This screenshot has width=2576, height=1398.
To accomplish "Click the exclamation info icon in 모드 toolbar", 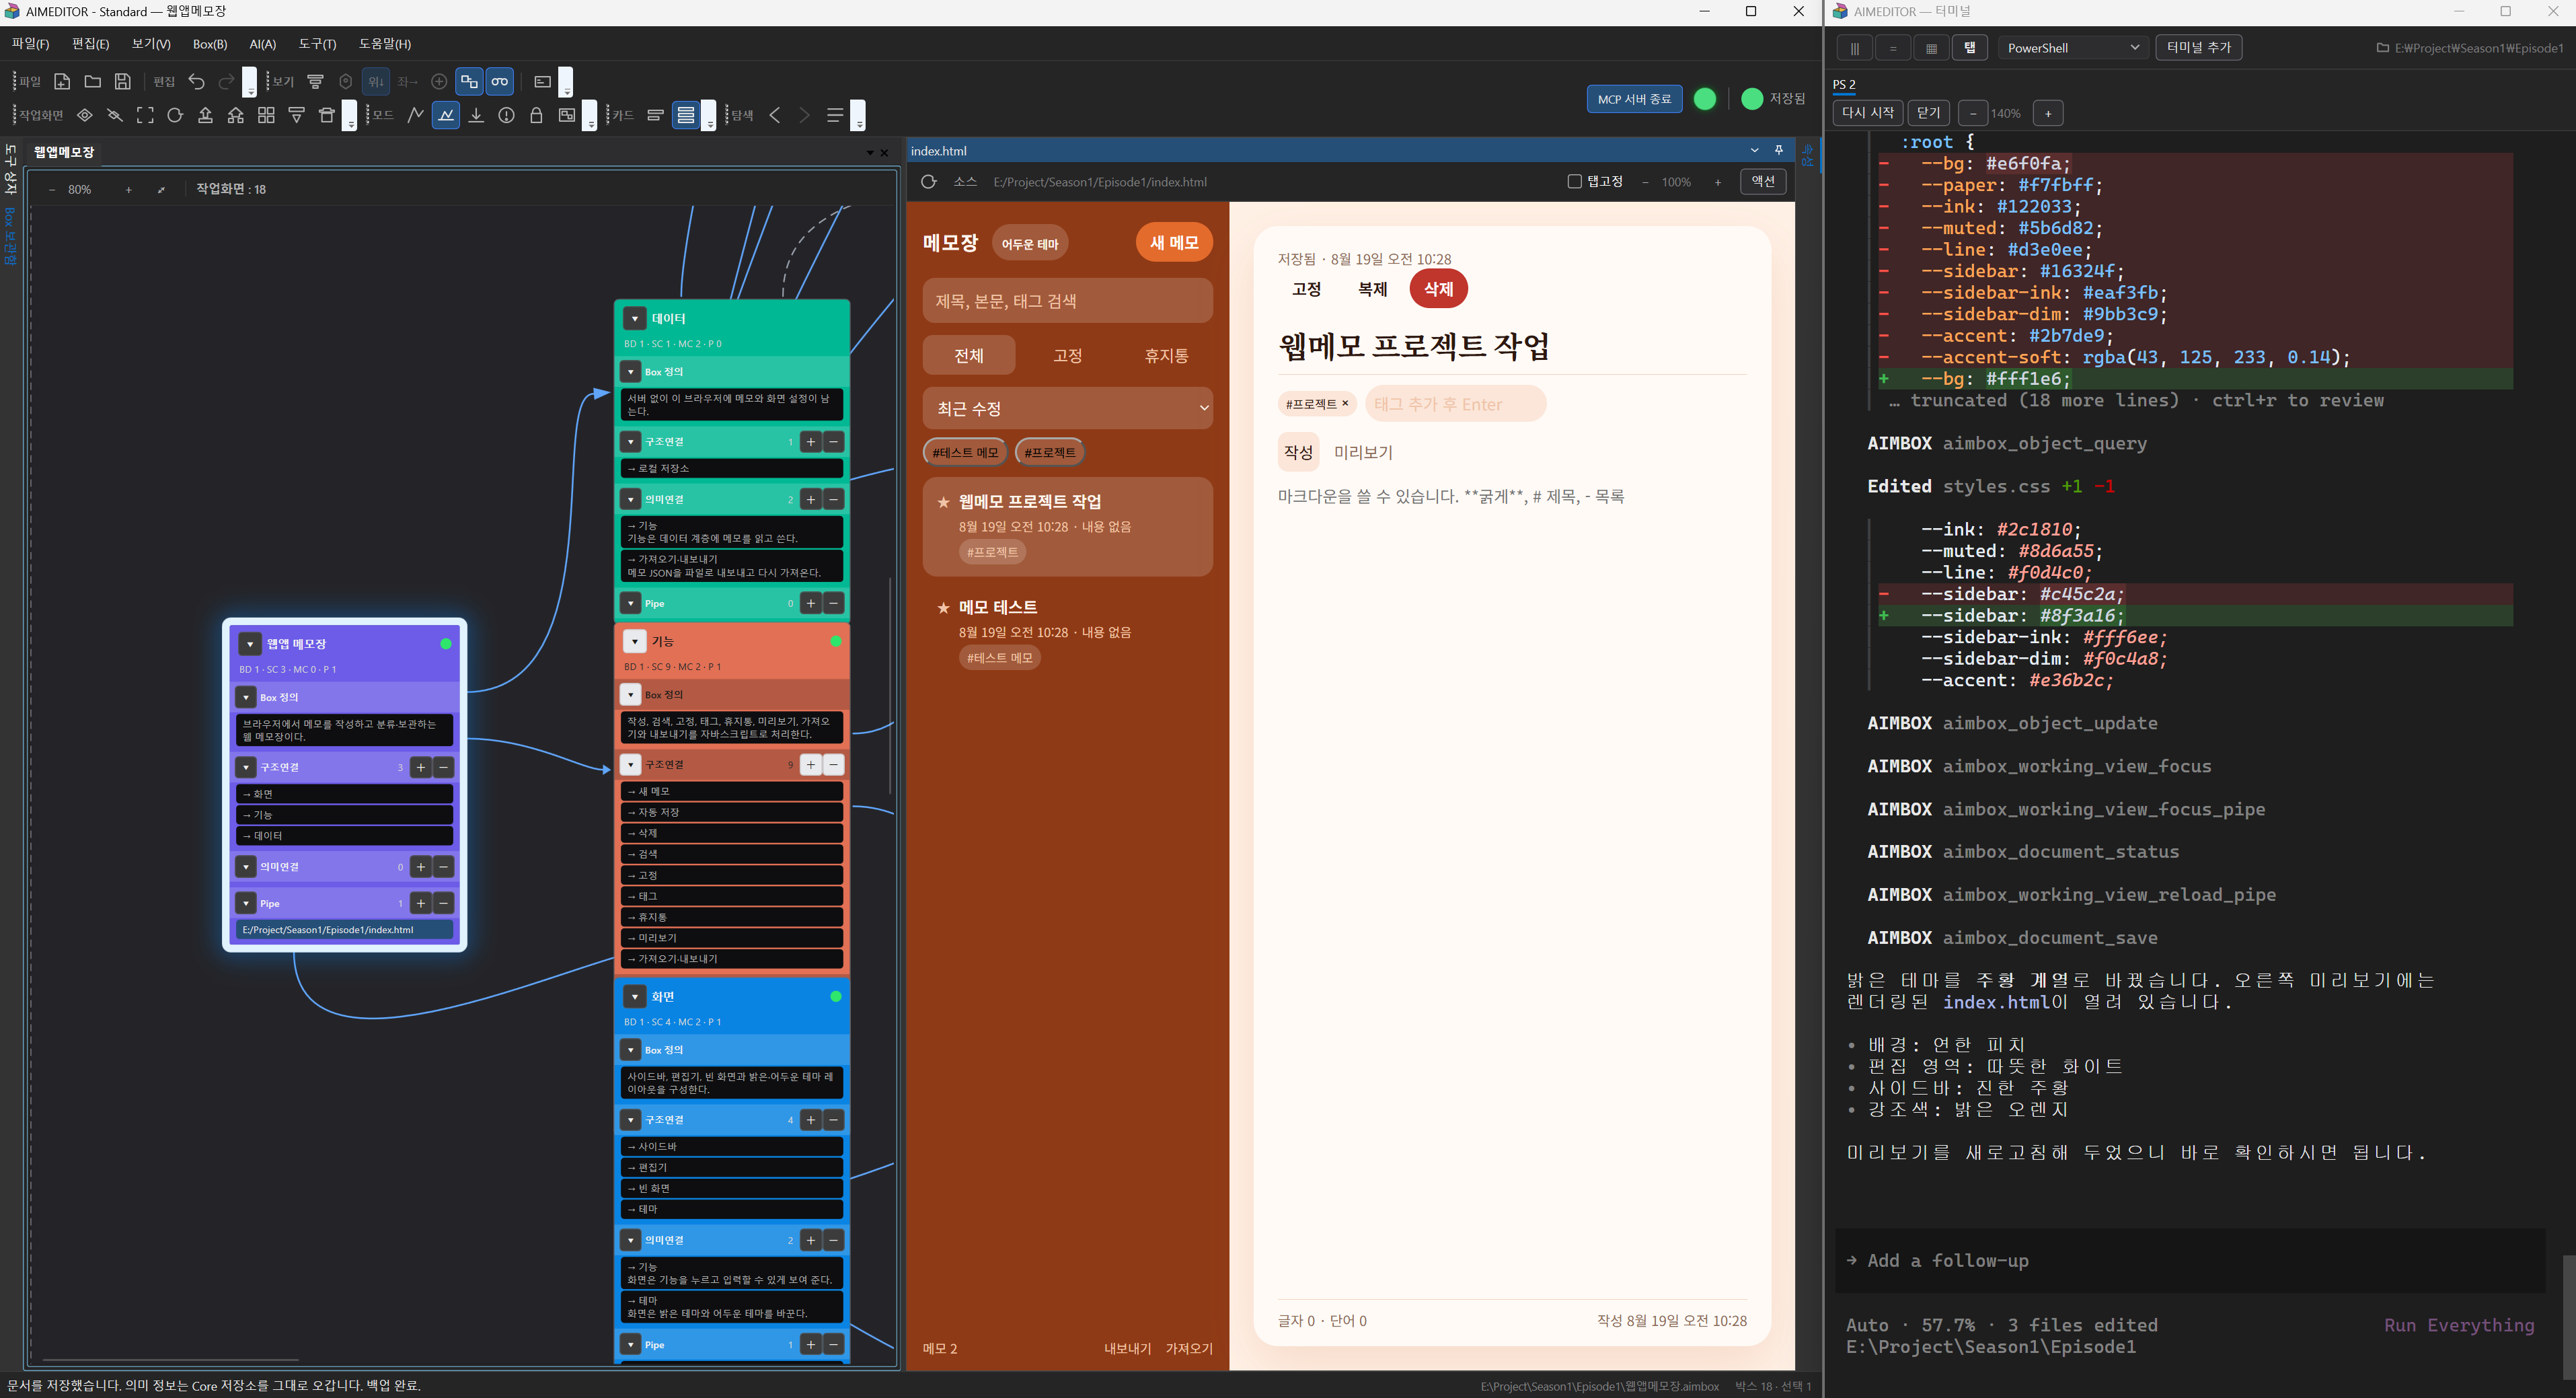I will 506,115.
